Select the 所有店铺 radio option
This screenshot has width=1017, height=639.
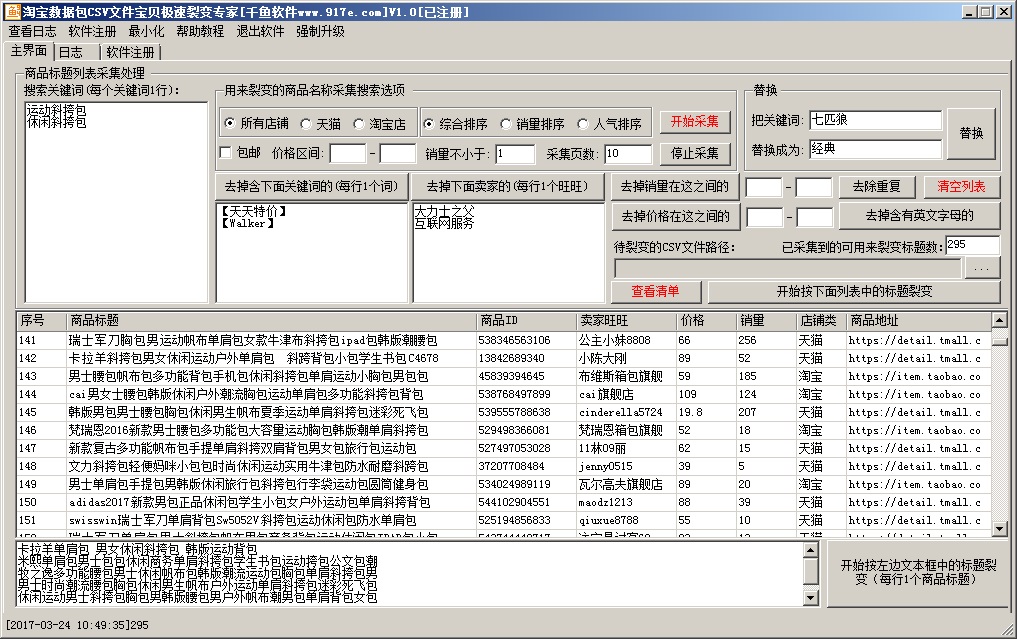coord(230,124)
